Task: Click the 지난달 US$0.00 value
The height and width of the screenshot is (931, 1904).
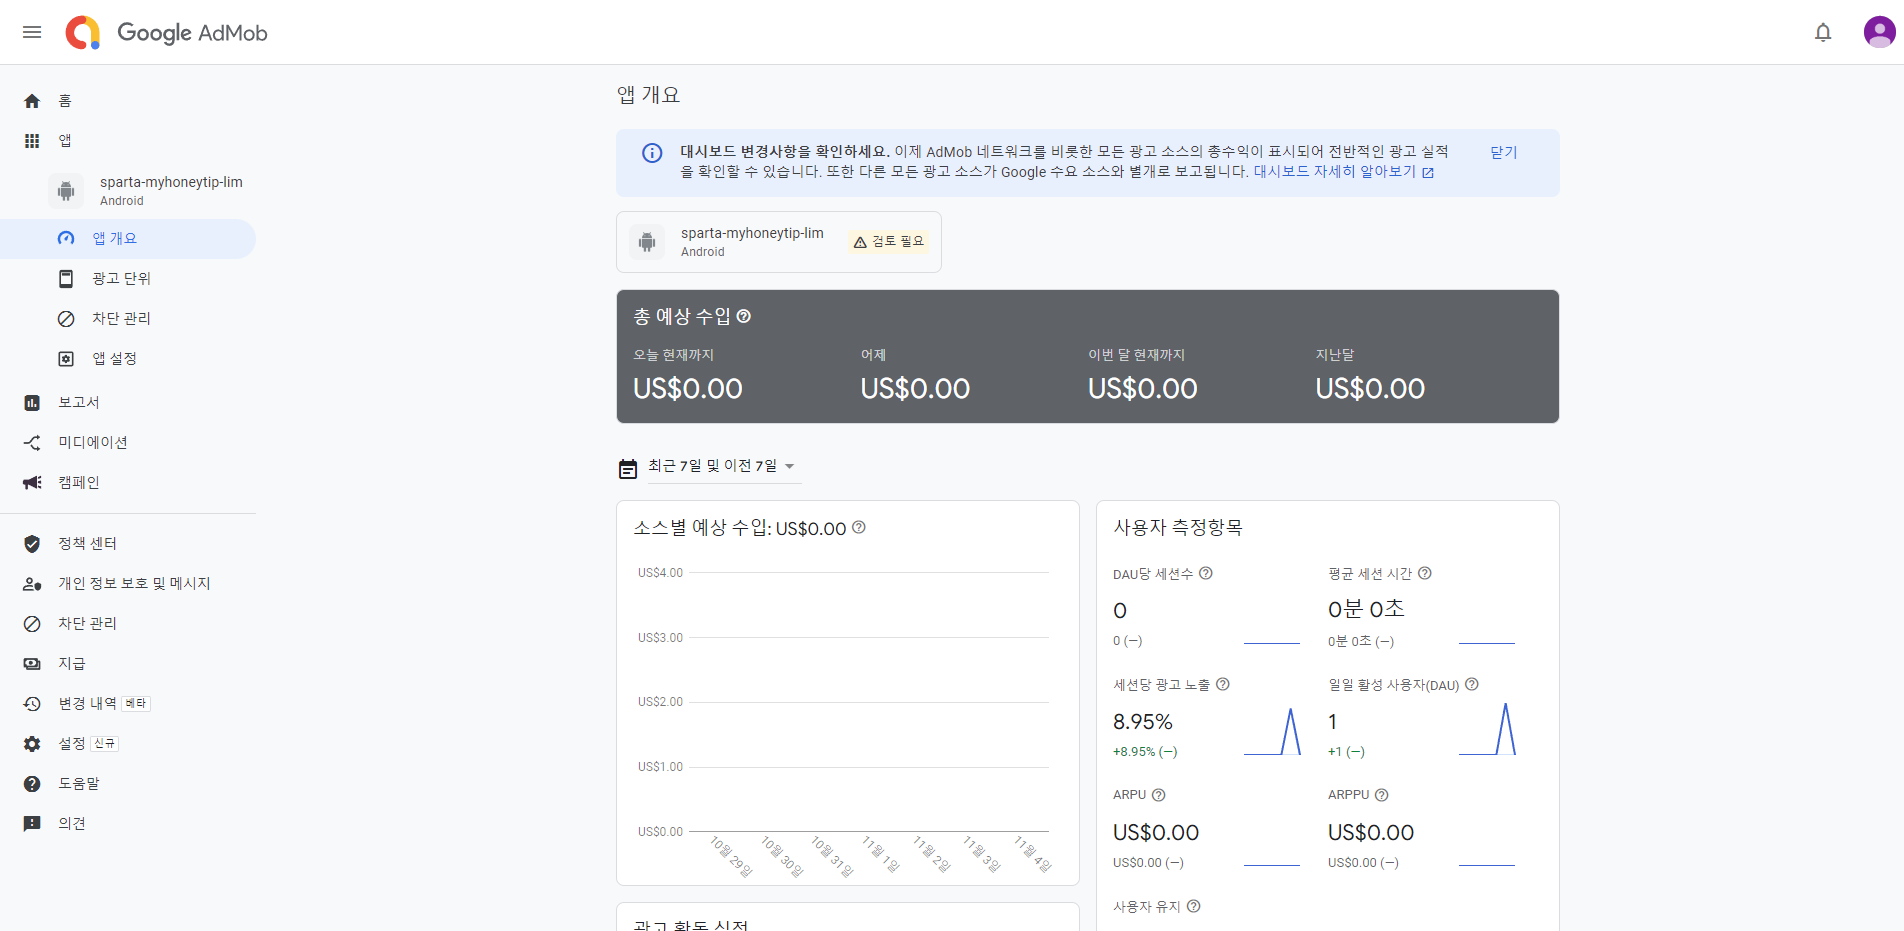Action: 1370,389
